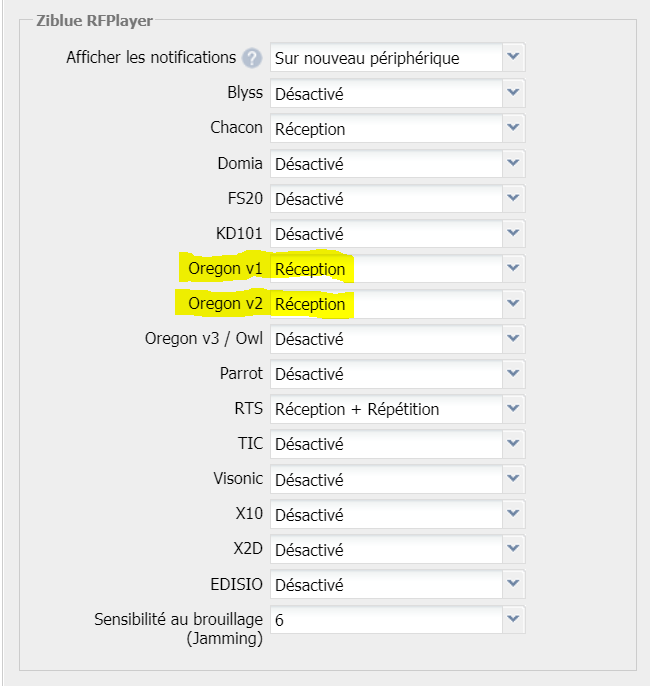The height and width of the screenshot is (686, 650).
Task: Click the Jamming sensitivity value 6
Action: (386, 620)
